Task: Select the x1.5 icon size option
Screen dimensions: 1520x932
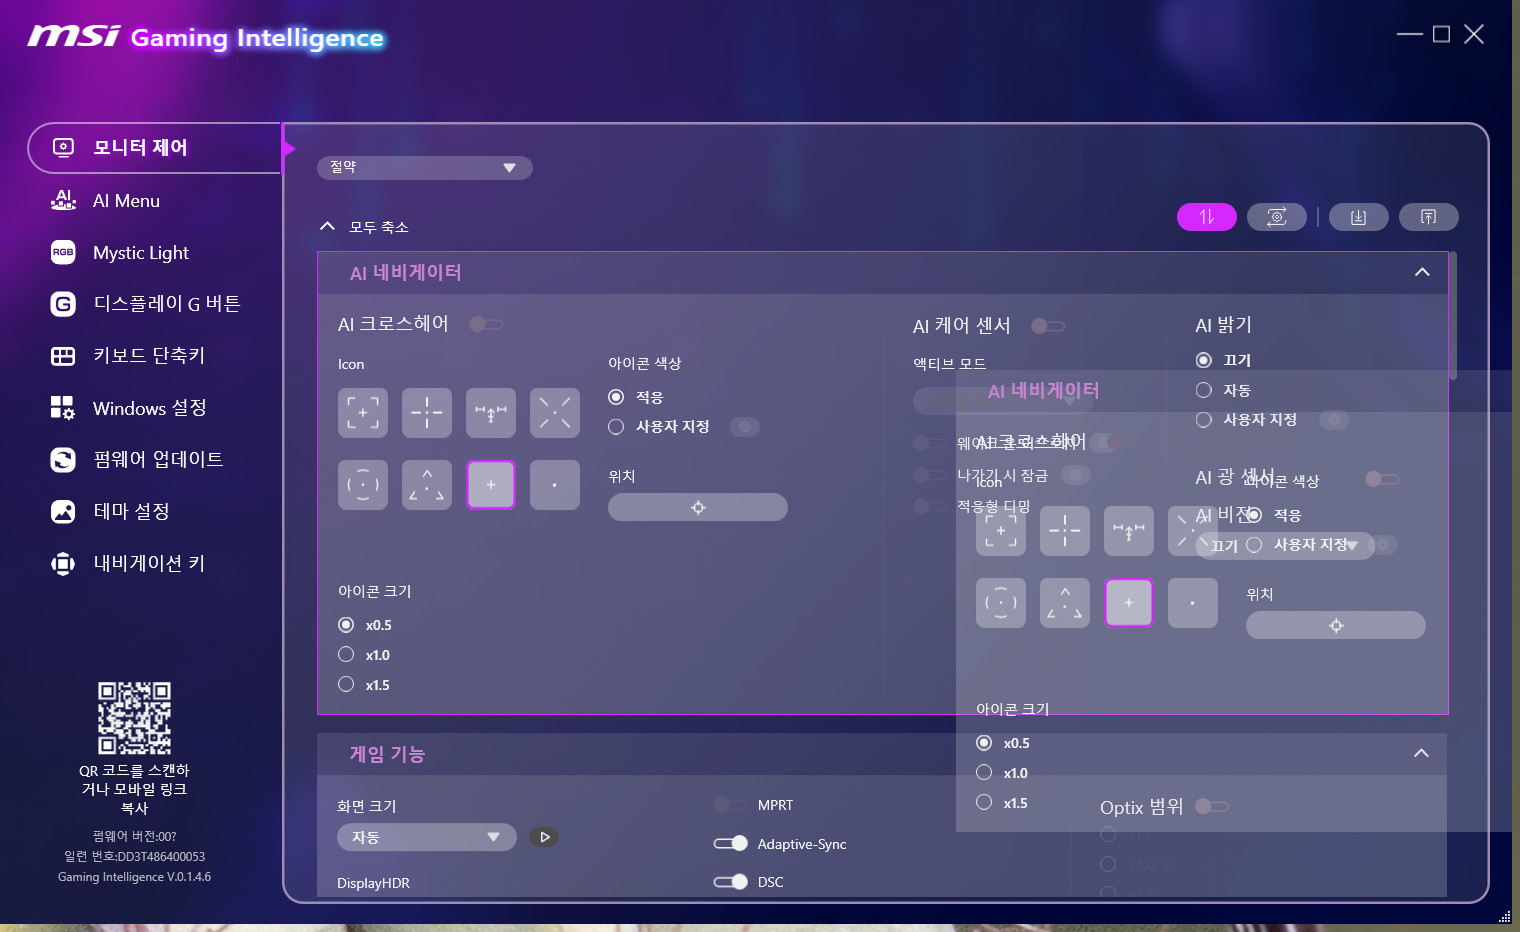Action: tap(346, 684)
